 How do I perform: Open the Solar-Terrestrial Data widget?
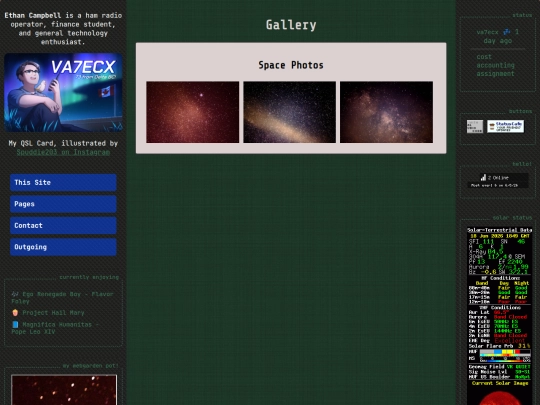pos(499,316)
